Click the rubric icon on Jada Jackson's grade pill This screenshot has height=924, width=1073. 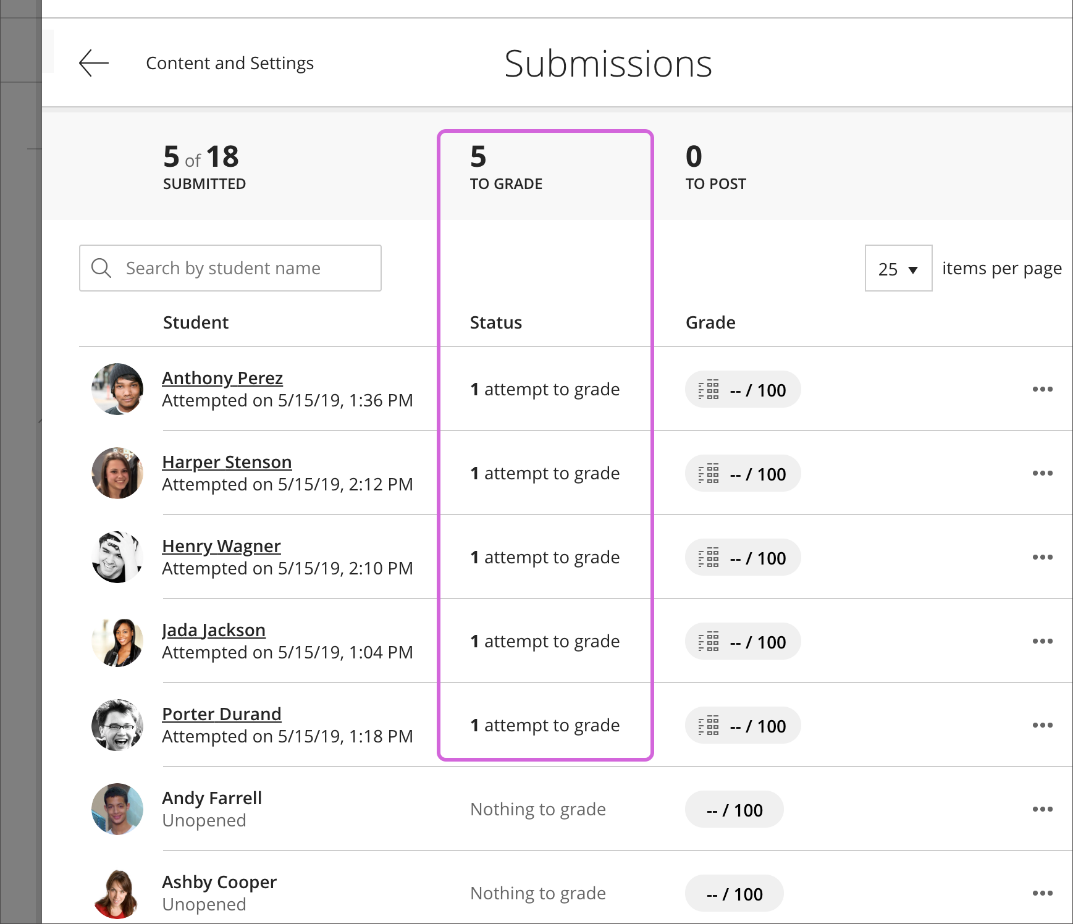(707, 641)
